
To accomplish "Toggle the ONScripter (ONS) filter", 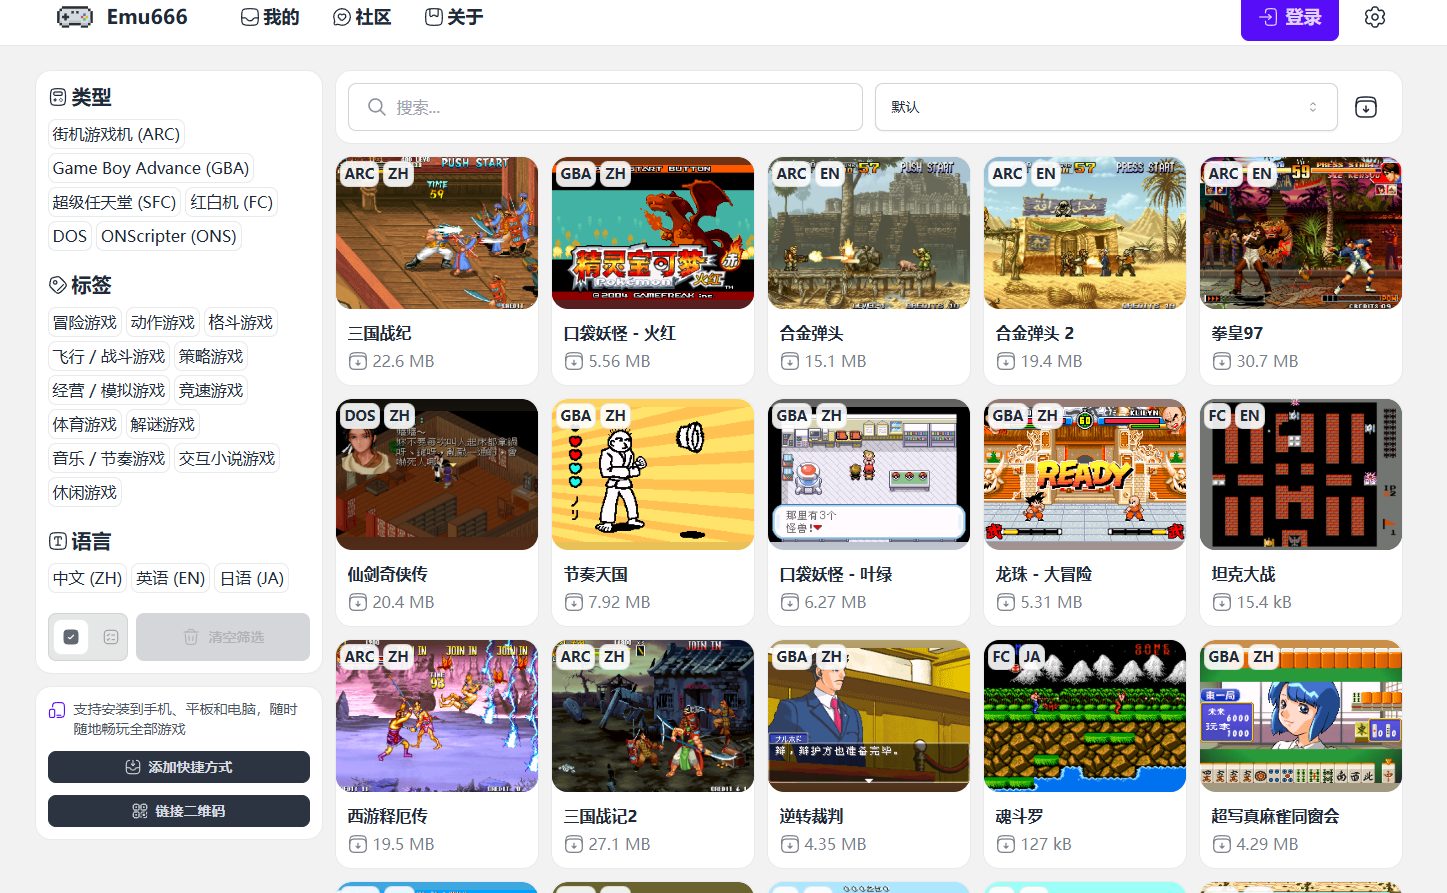I will tap(169, 236).
